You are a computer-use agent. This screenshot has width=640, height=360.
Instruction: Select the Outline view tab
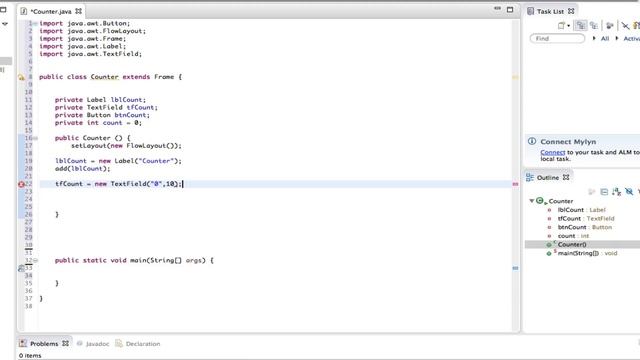(548, 178)
